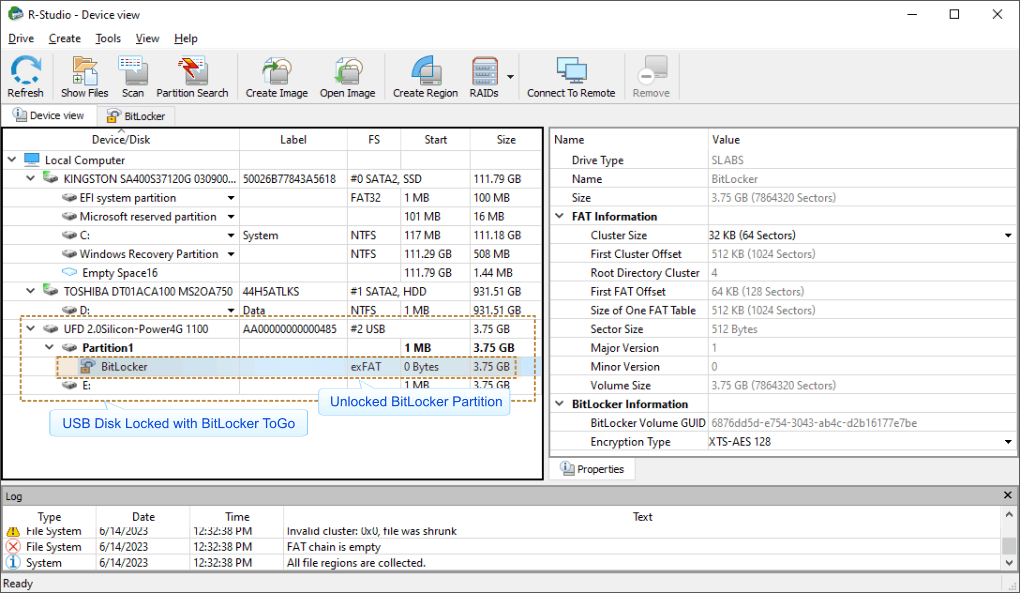Viewport: 1020px width, 593px height.
Task: Select the Windows Recovery Partition icon
Action: pos(69,254)
